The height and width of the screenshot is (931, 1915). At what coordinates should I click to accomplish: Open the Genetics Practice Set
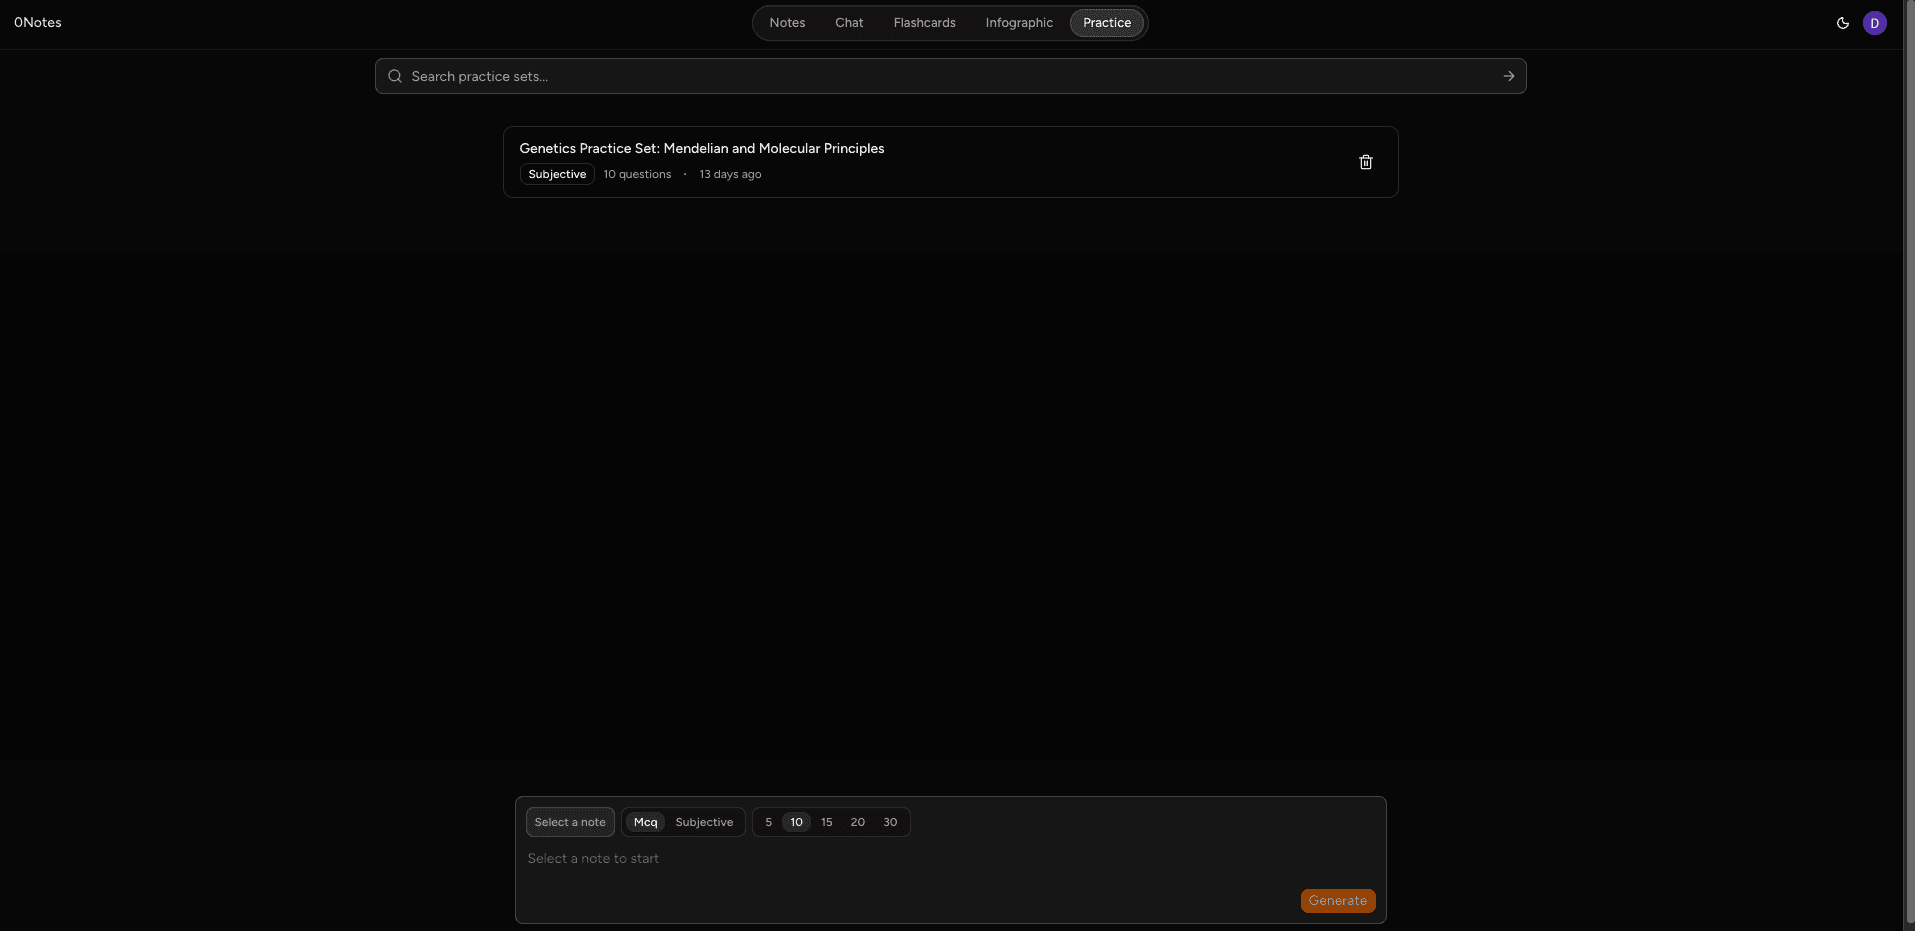click(701, 148)
